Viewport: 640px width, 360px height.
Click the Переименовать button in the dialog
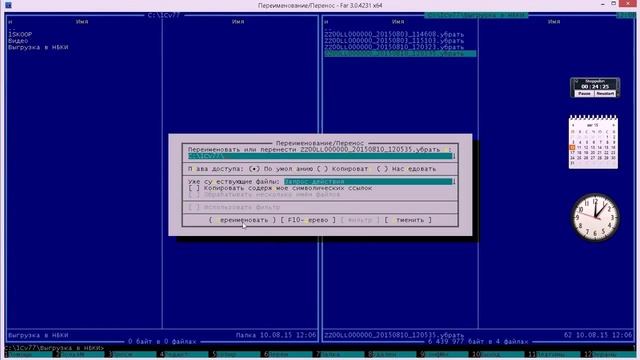(x=242, y=220)
